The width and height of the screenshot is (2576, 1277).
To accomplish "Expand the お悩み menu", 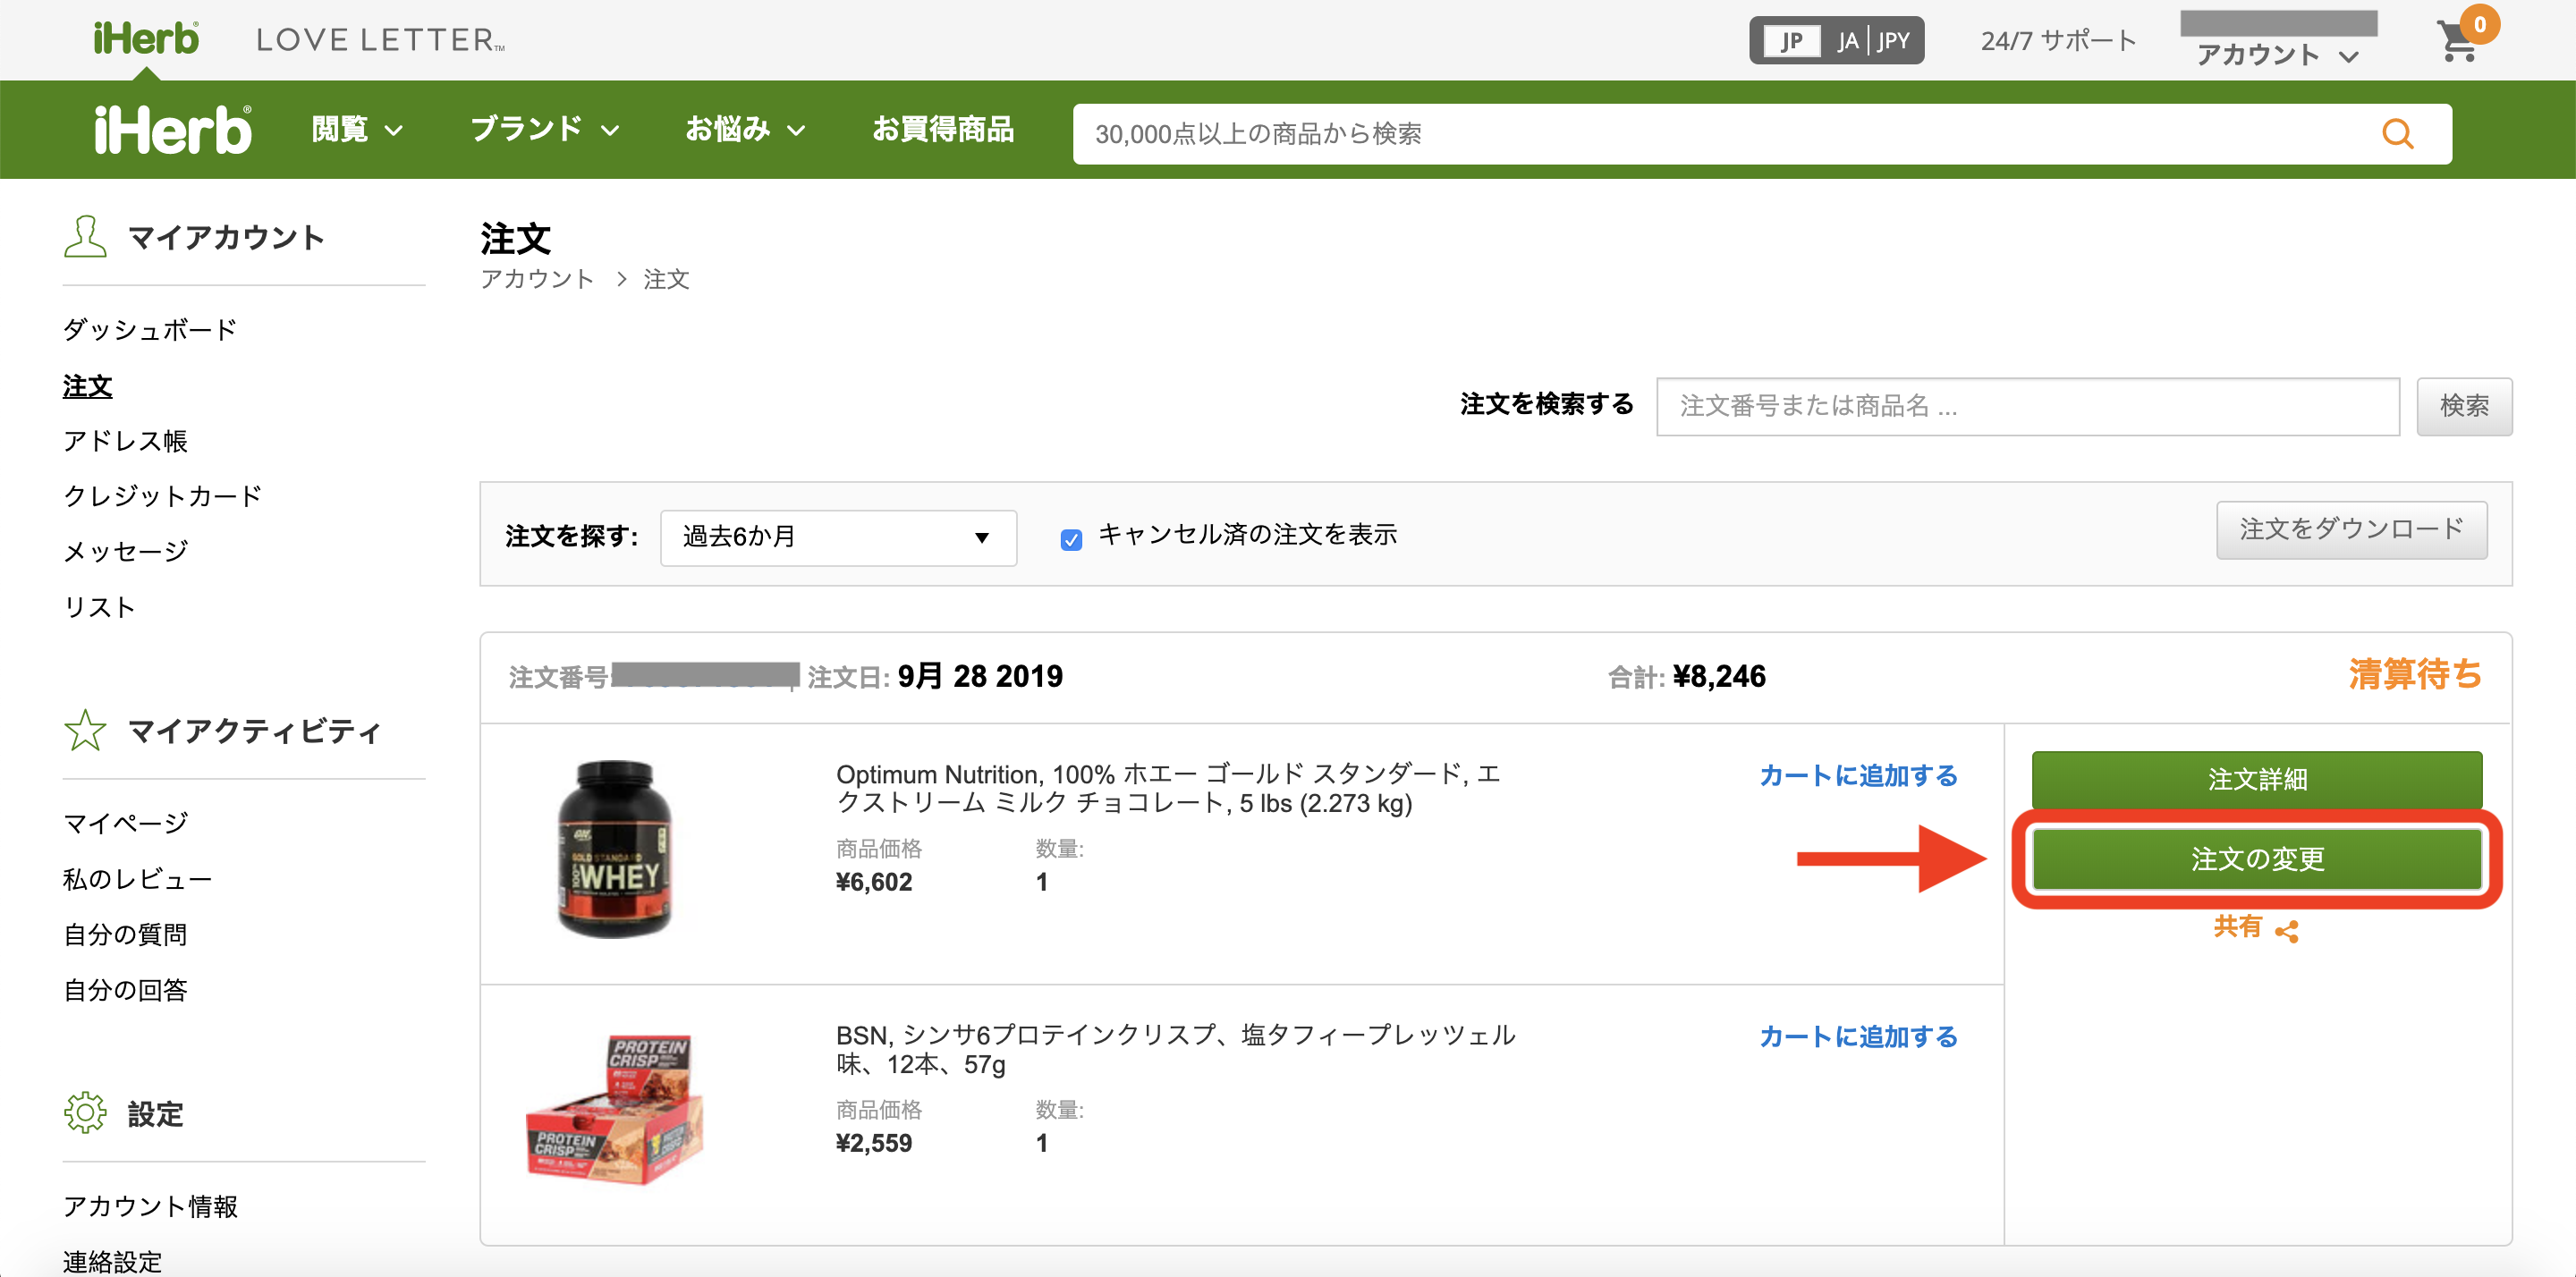I will (x=745, y=130).
